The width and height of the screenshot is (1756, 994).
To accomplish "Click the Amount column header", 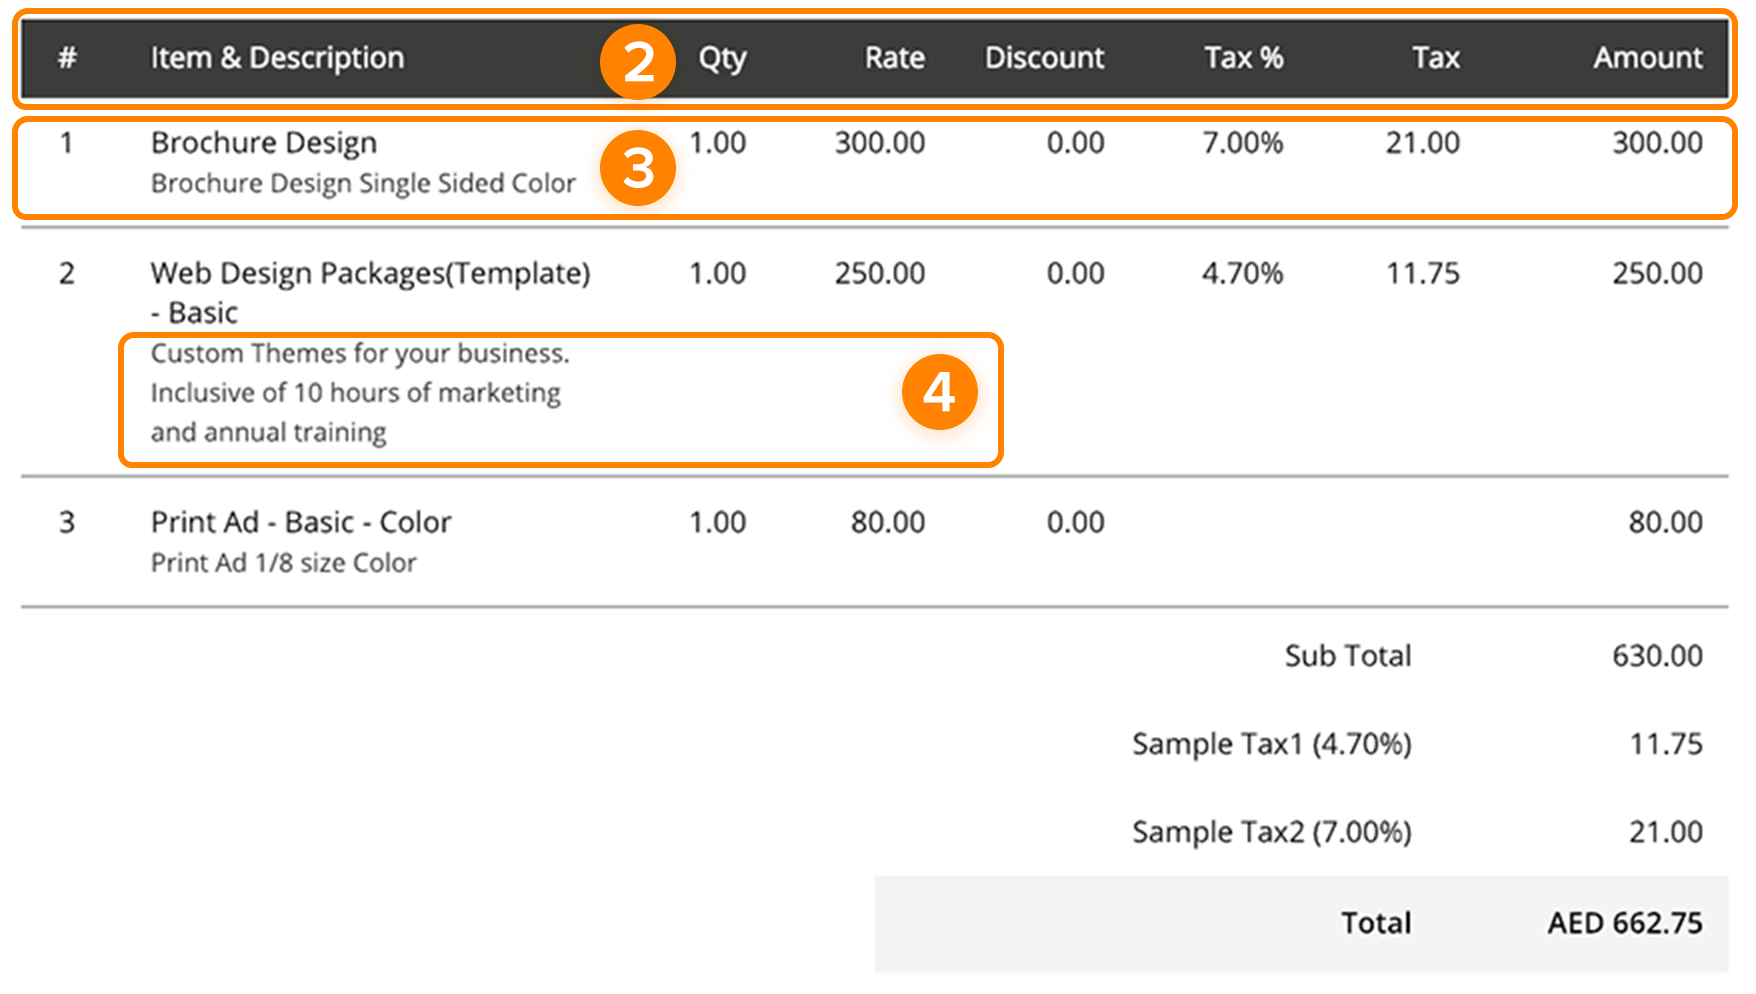I will [1647, 58].
